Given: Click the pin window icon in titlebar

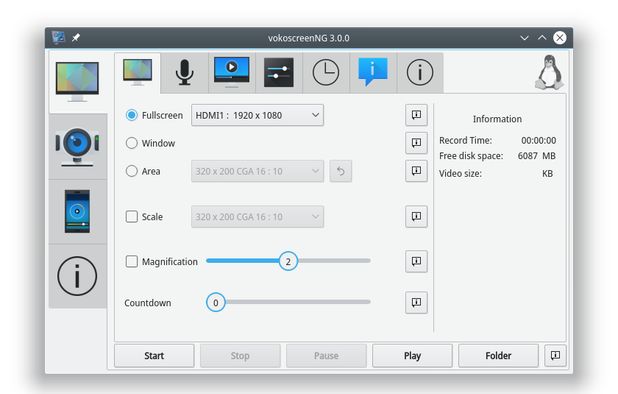Looking at the screenshot, I should (x=76, y=38).
